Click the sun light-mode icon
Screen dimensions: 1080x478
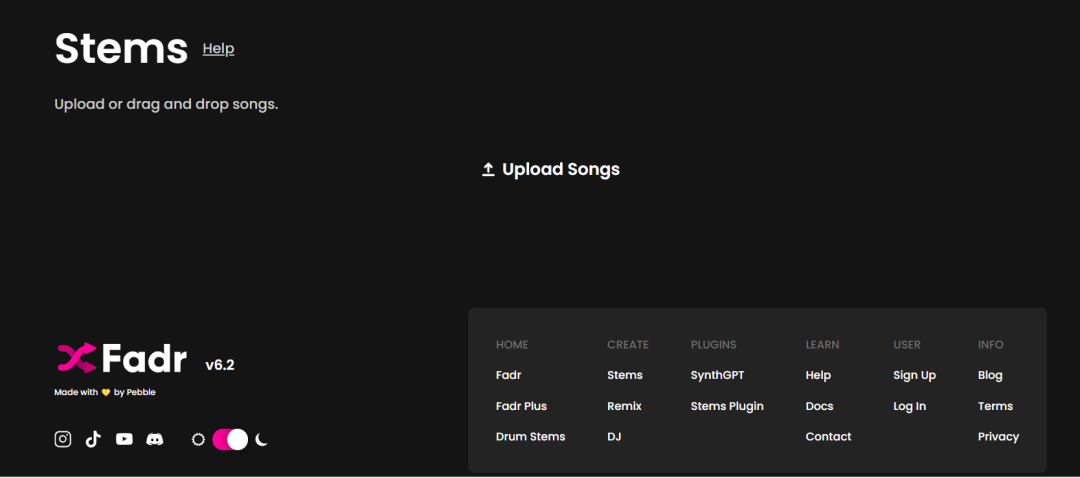click(x=198, y=439)
